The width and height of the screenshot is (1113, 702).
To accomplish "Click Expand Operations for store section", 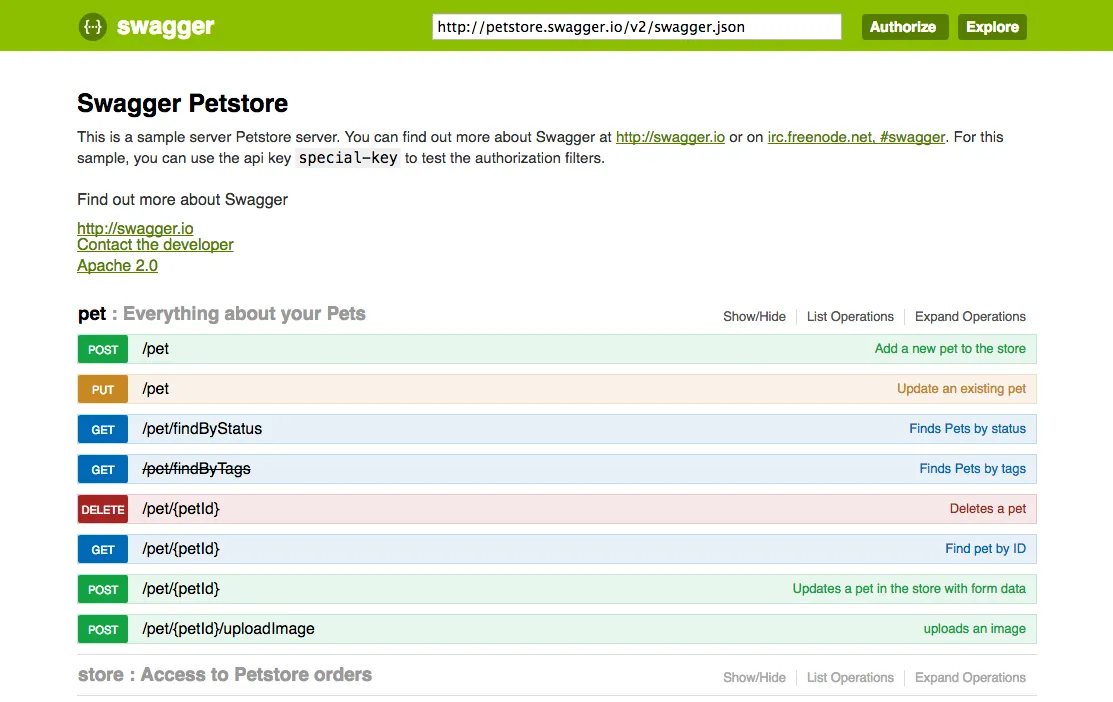I will click(x=970, y=677).
